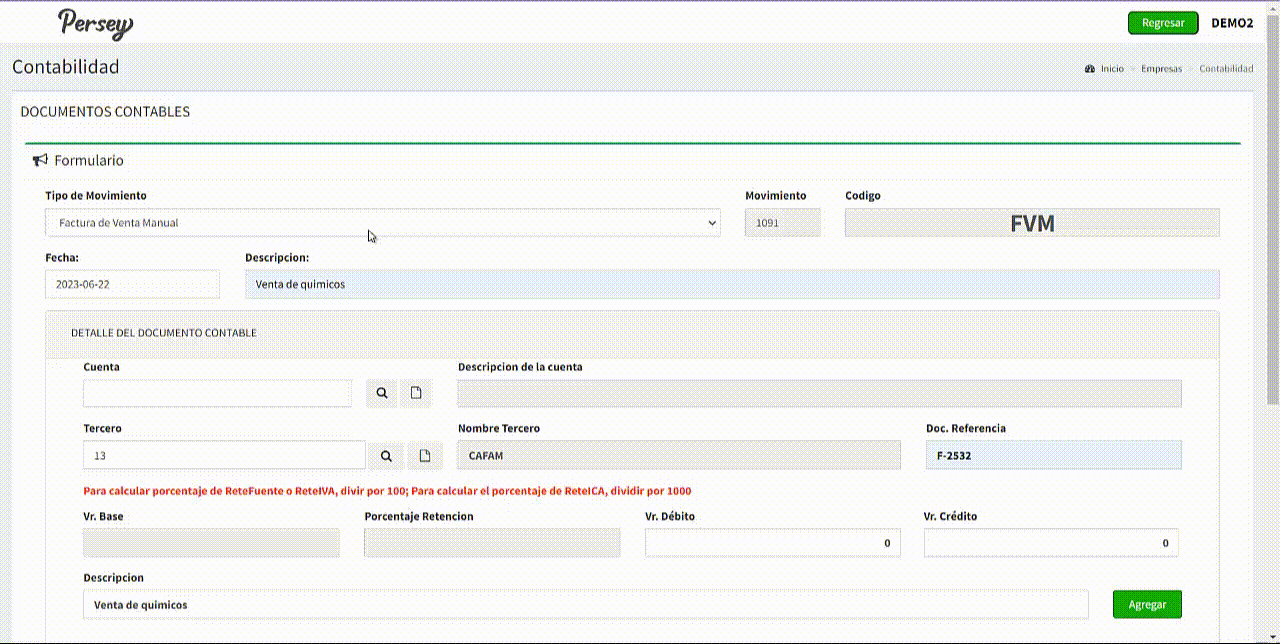Go to Inicio breadcrumb link

click(1112, 69)
